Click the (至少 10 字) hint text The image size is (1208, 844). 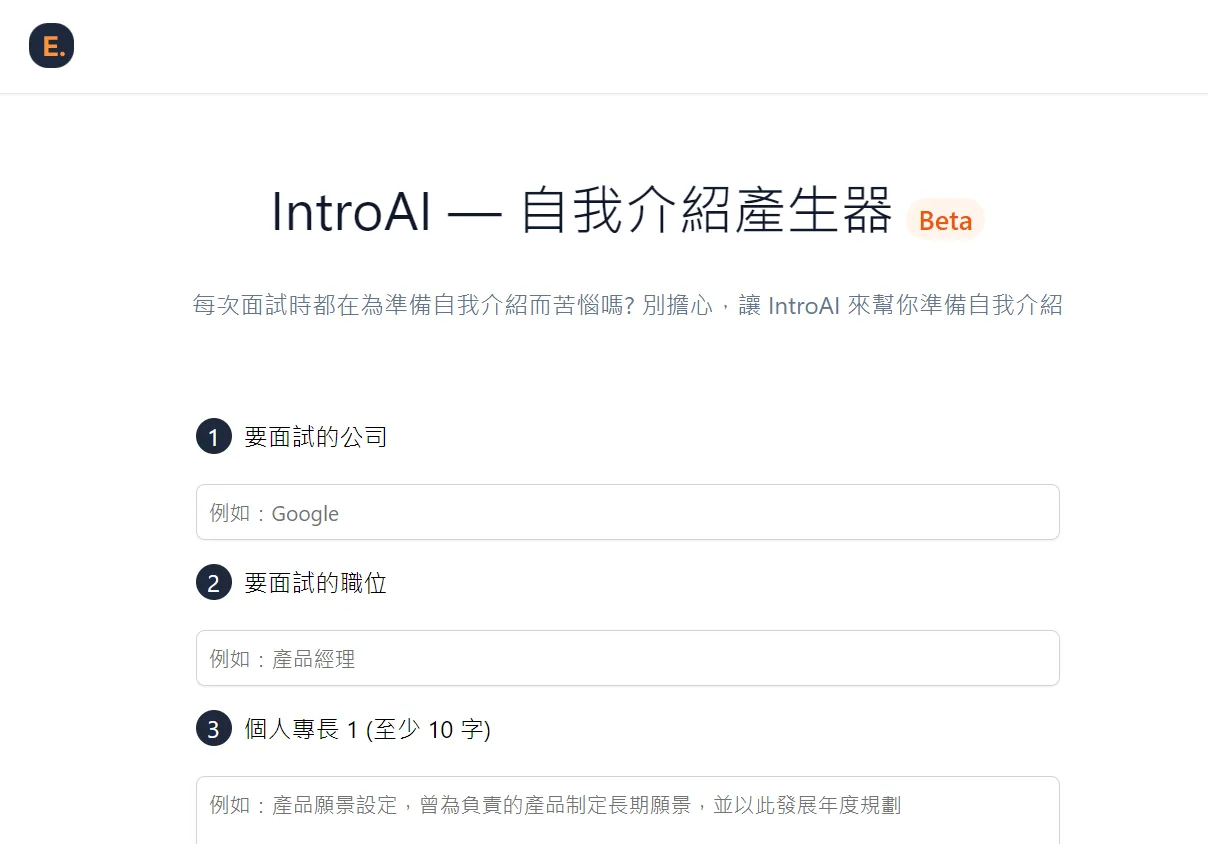tap(428, 729)
